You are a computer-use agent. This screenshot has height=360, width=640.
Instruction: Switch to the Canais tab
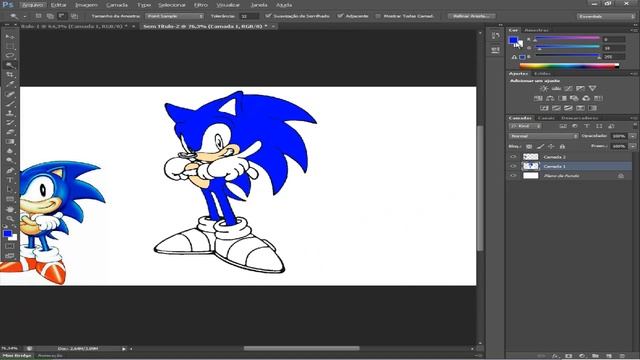coord(546,118)
